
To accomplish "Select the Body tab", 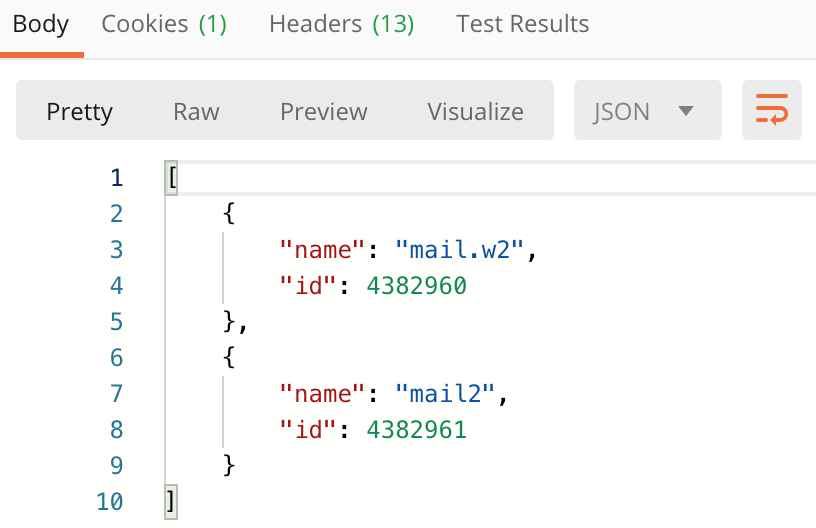I will point(41,24).
